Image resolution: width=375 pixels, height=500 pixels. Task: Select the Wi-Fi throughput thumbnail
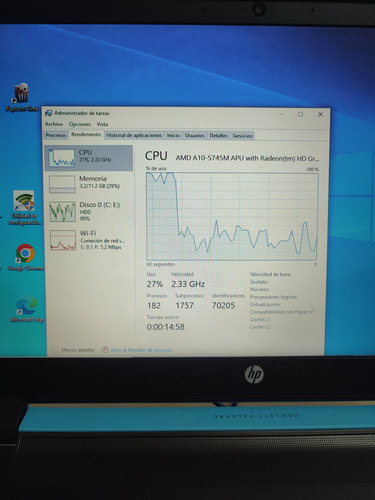click(63, 240)
